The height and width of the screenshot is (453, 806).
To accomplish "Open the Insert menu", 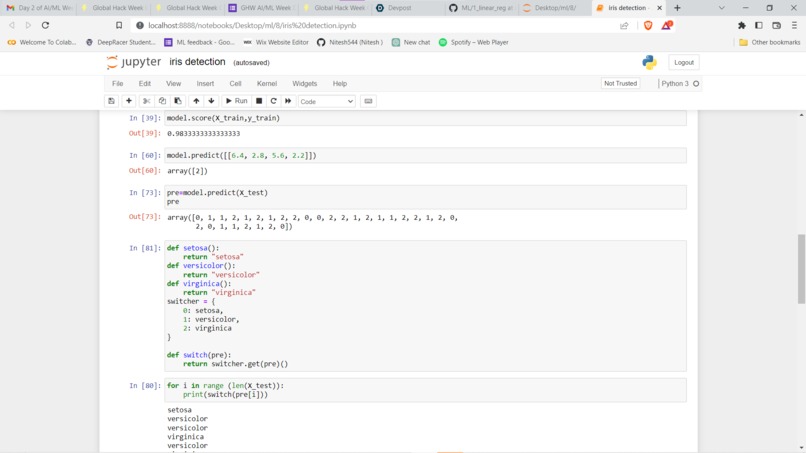I will pyautogui.click(x=205, y=83).
